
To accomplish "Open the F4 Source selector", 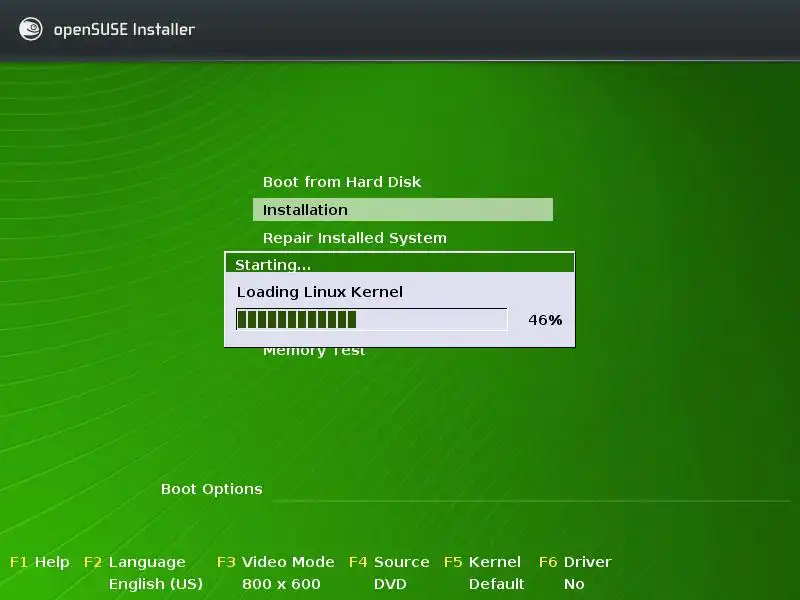I will tap(389, 562).
